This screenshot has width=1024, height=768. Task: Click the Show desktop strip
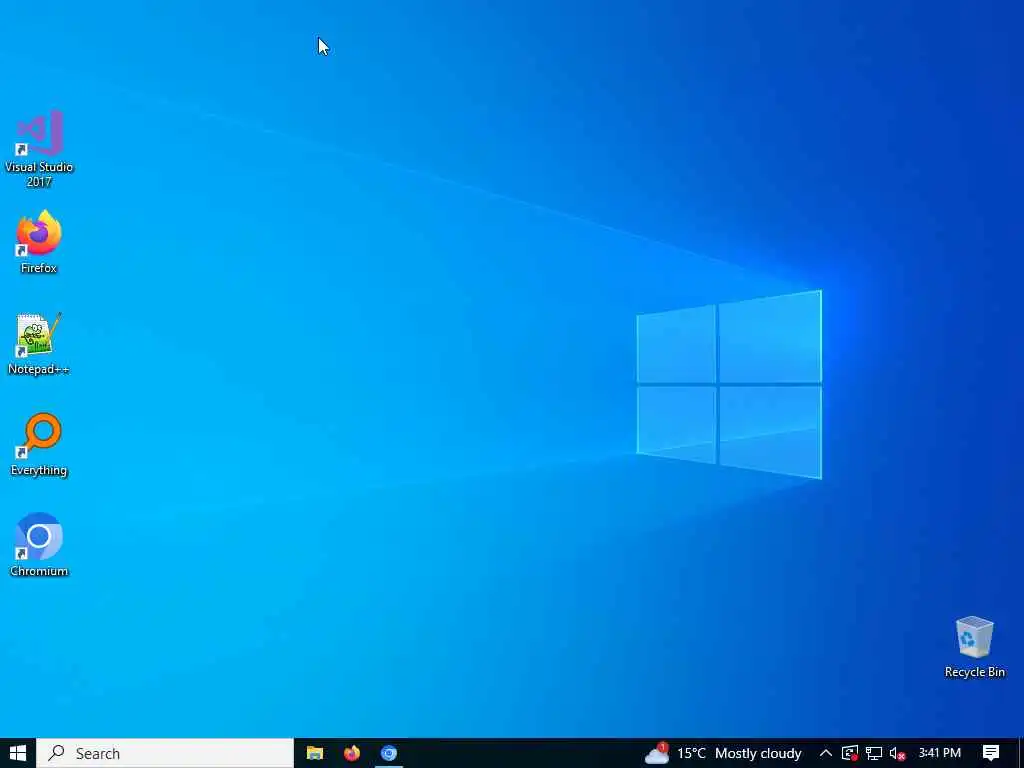[x=1020, y=753]
